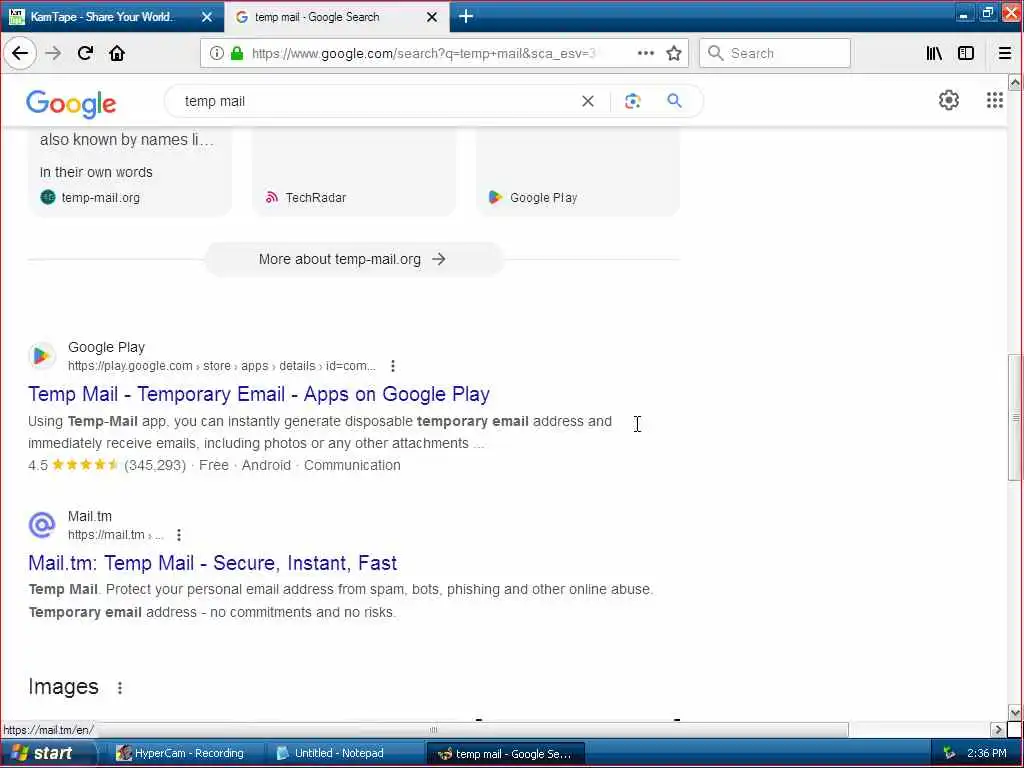Go back to previous page
The image size is (1024, 768).
20,54
